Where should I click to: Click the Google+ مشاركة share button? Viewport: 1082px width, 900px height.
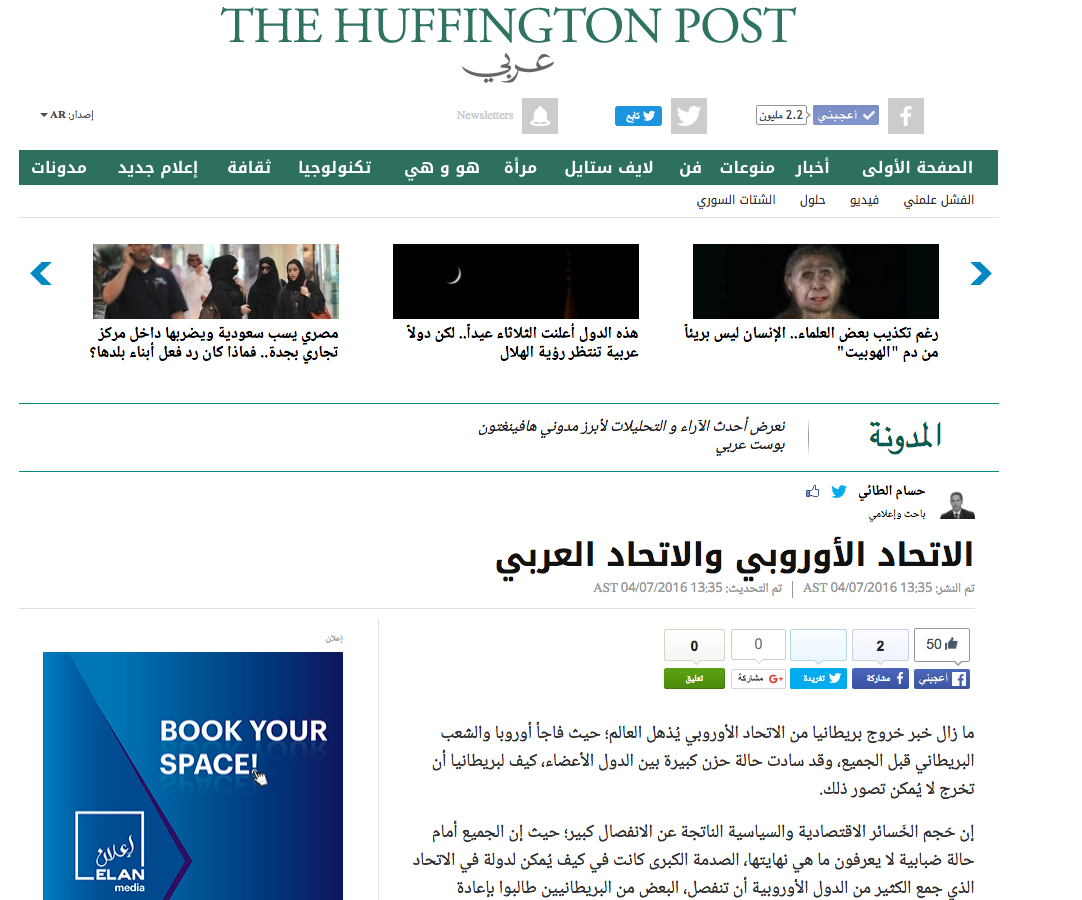point(758,678)
